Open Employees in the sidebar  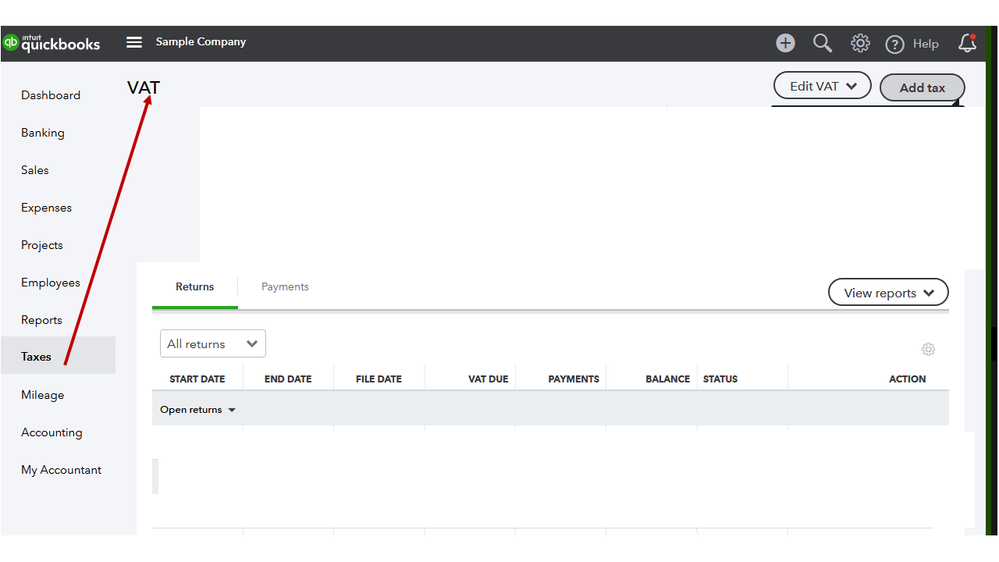point(51,282)
